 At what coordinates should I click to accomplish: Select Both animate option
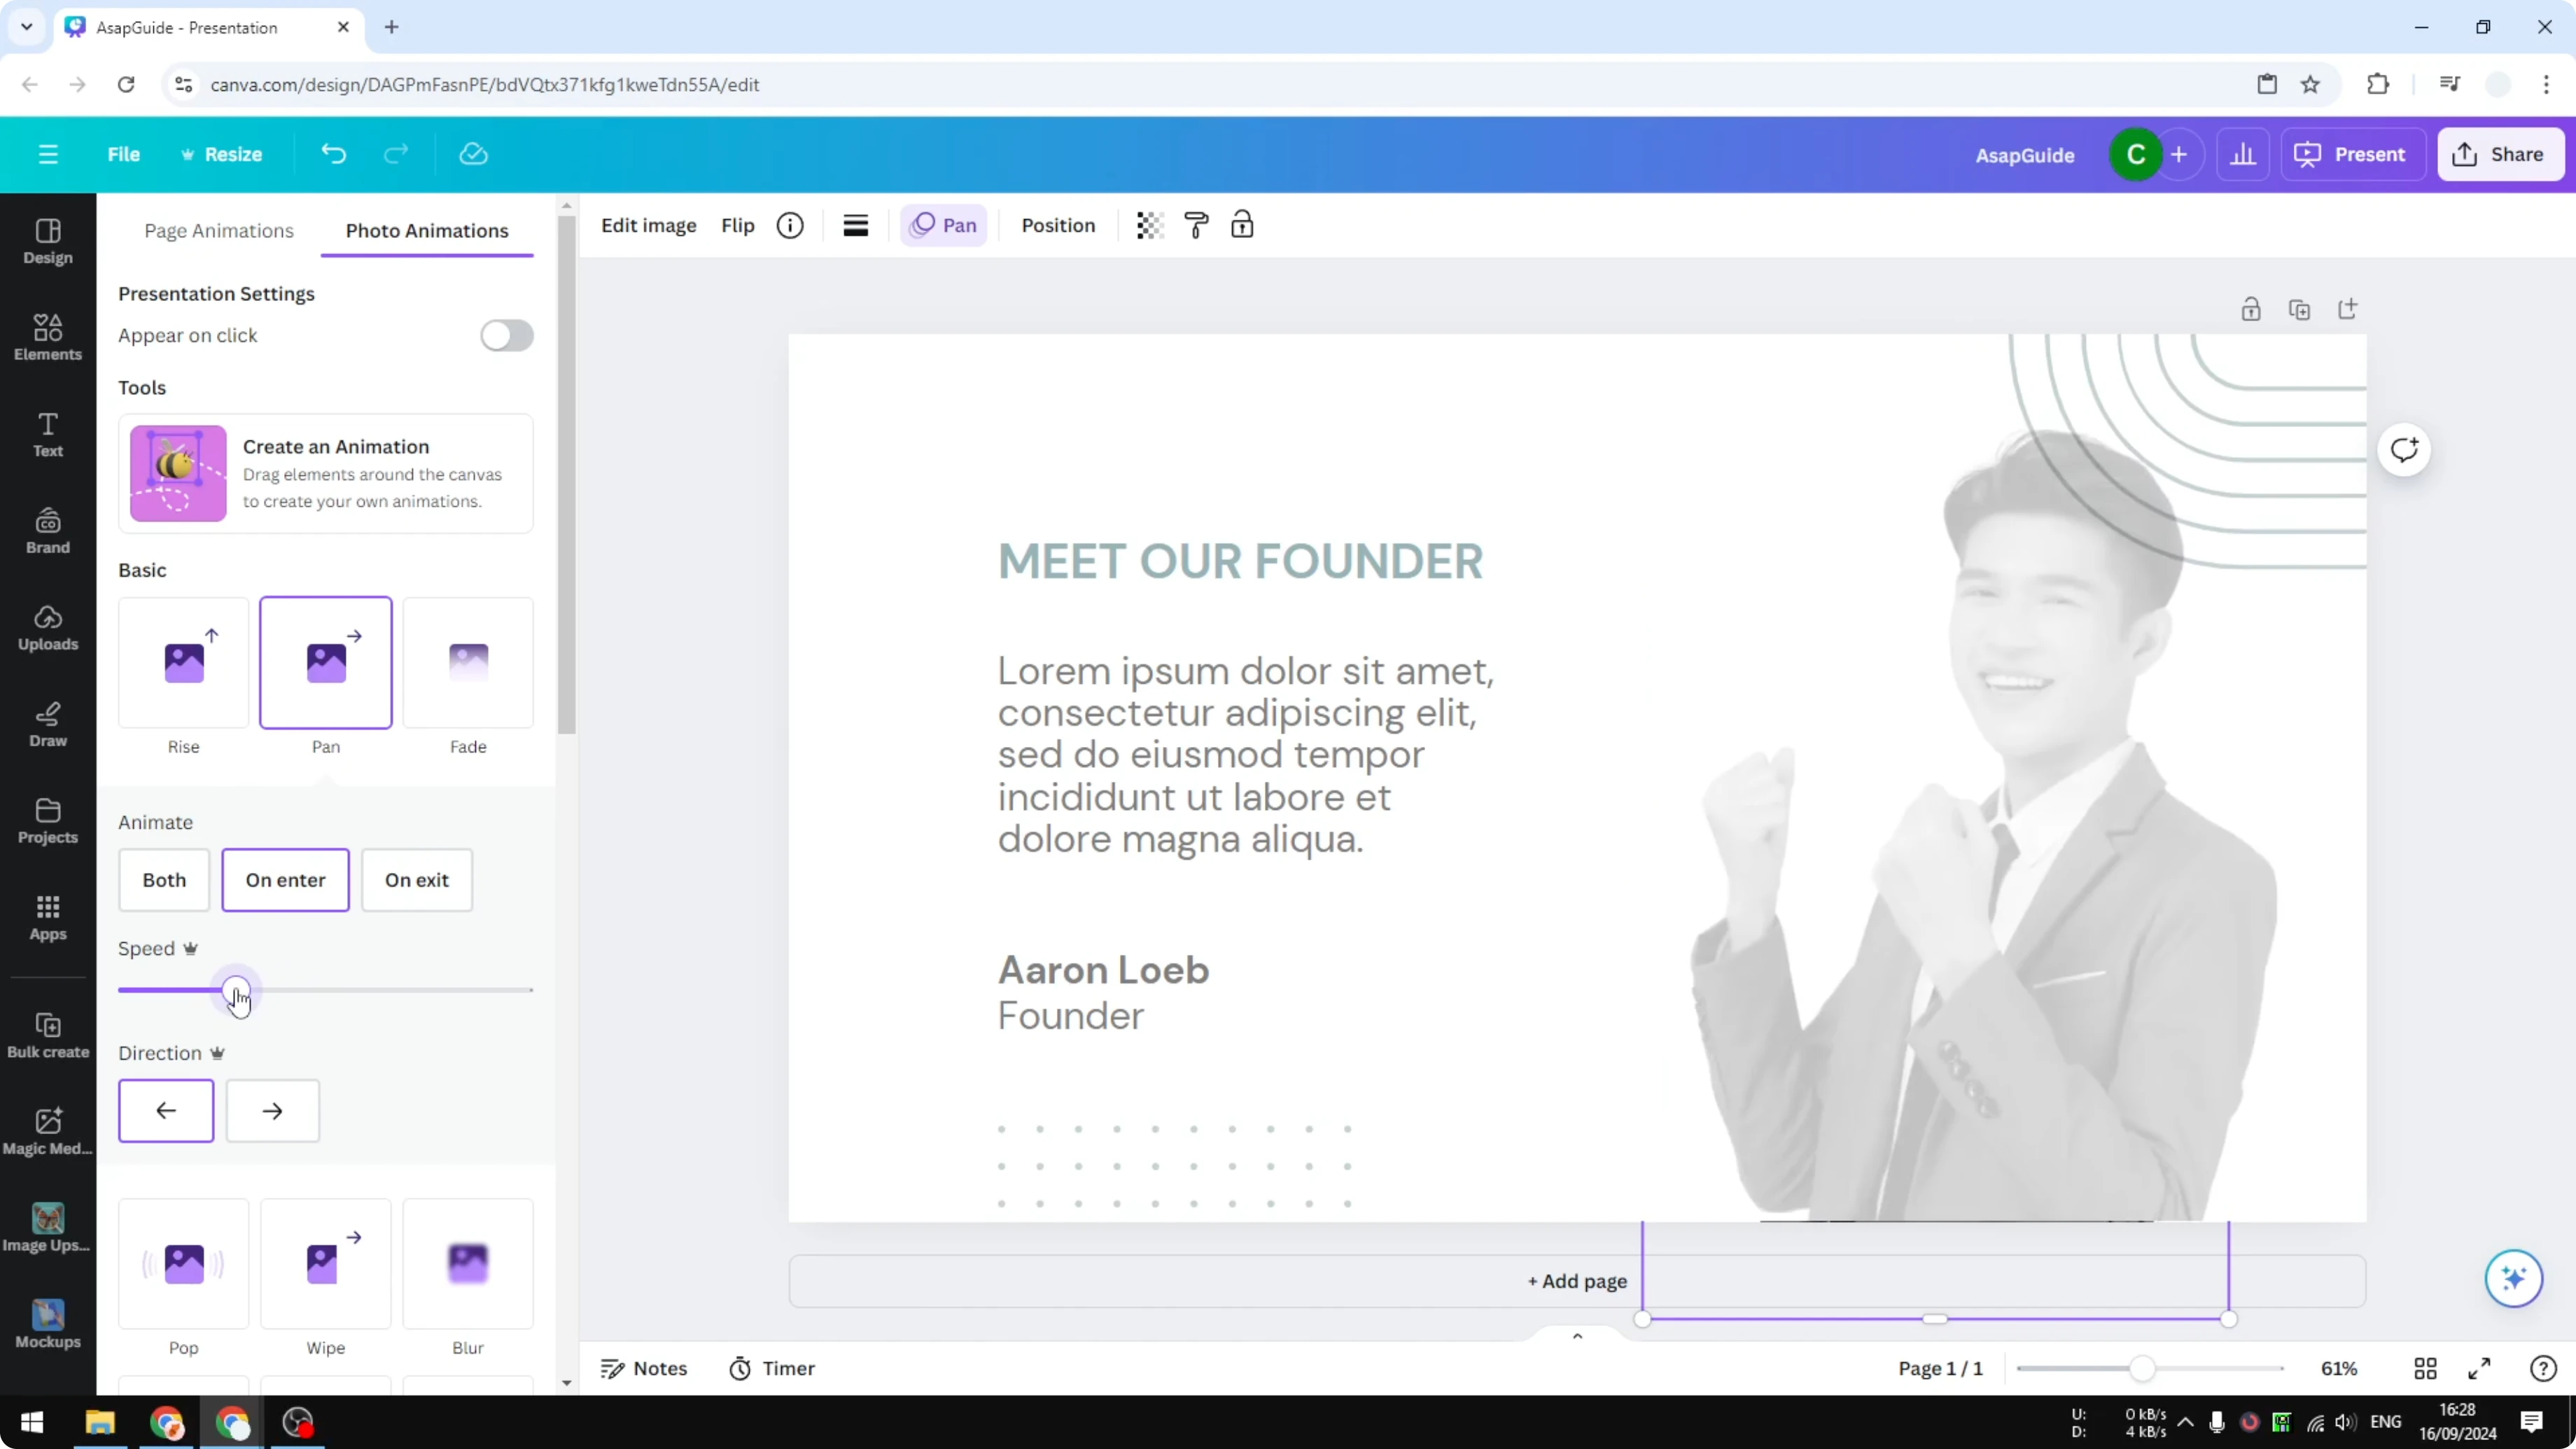[164, 880]
